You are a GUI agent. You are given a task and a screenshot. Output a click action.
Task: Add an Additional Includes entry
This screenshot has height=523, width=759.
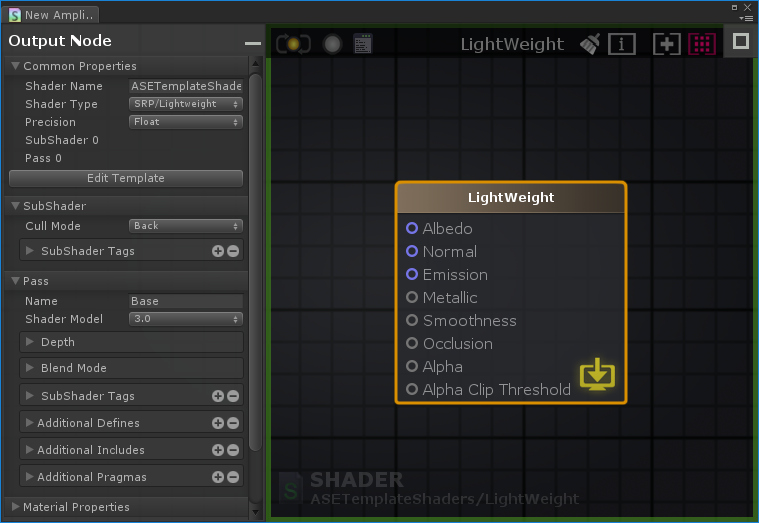point(218,450)
